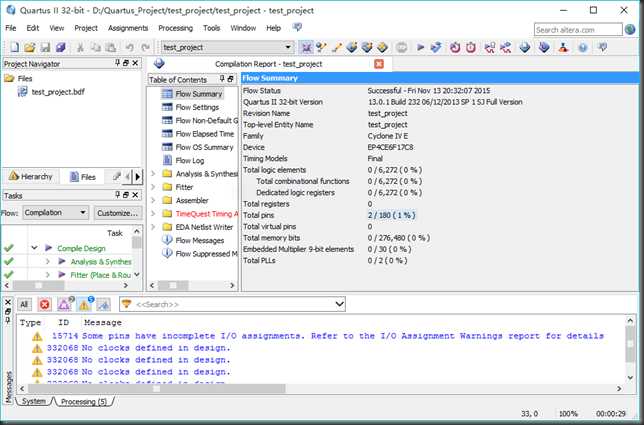Click the Redo arrow toolbar icon
644x425 pixels.
145,47
